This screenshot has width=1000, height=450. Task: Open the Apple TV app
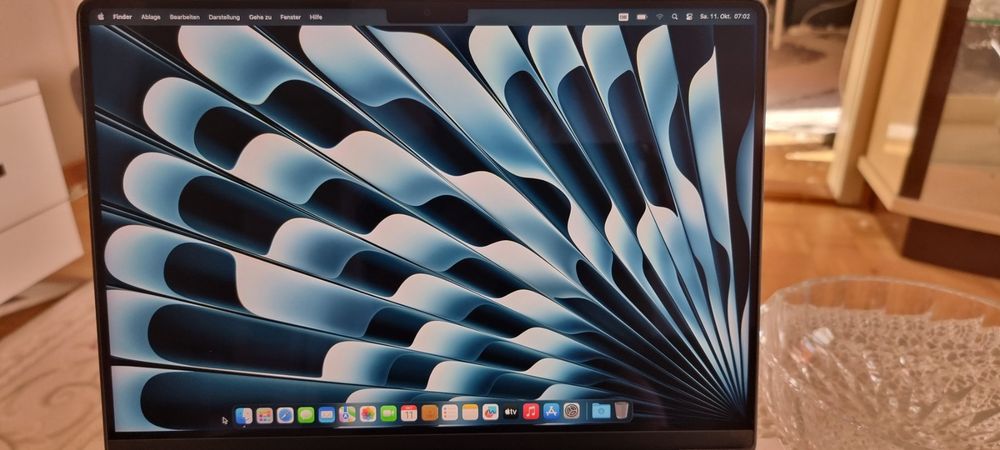(510, 412)
